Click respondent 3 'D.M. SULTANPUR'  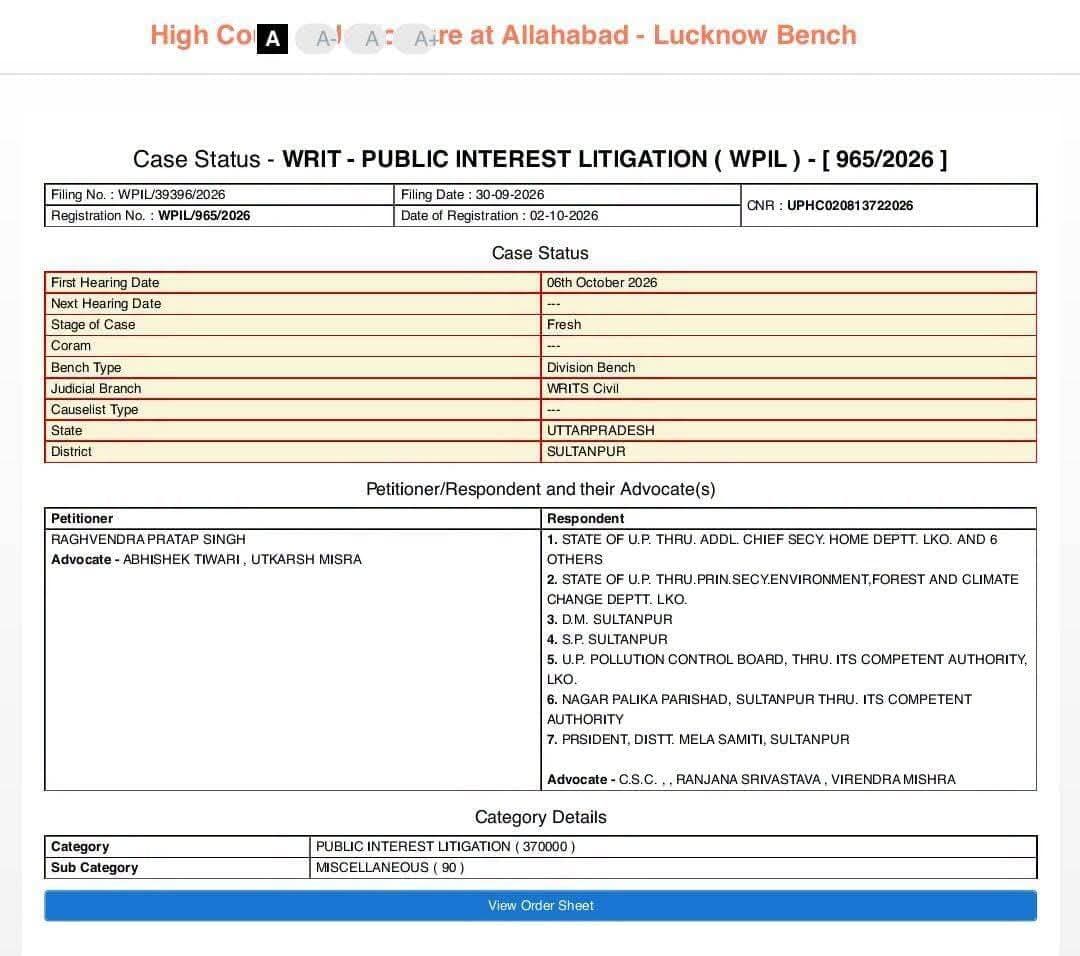(610, 619)
